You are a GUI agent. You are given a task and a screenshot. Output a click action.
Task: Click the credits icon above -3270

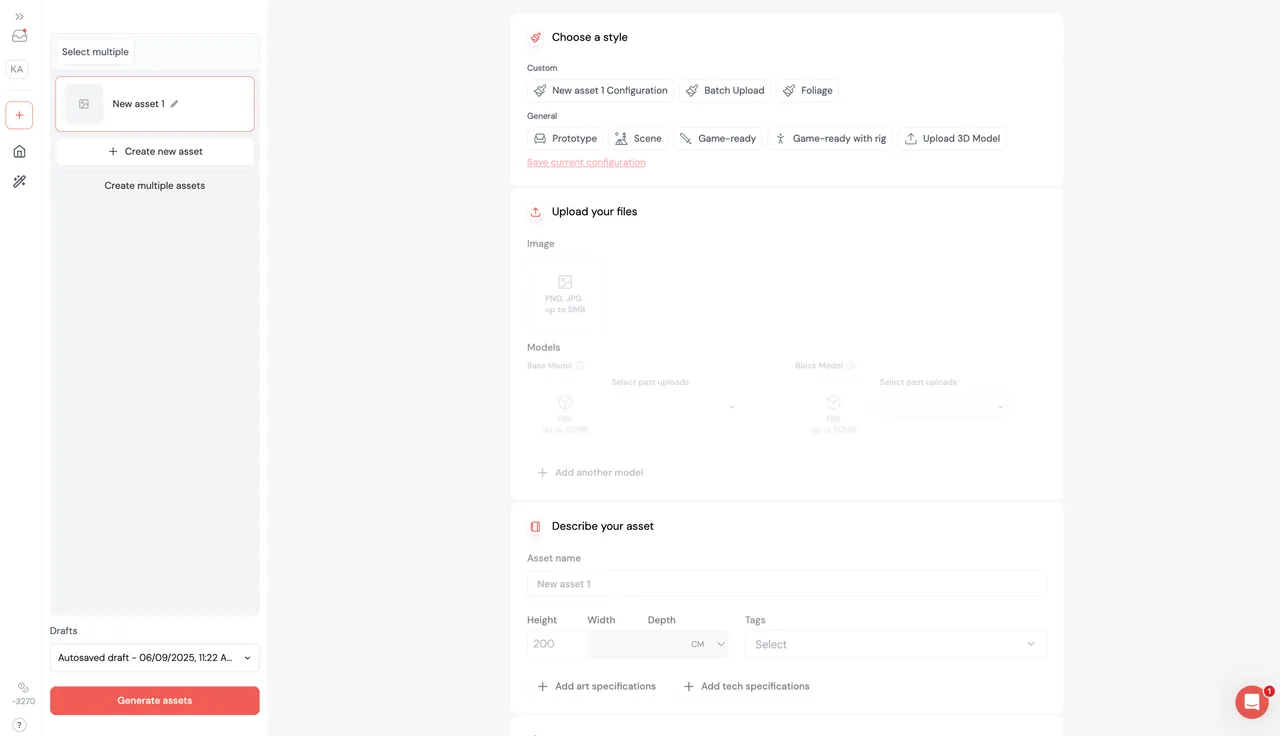pos(23,687)
